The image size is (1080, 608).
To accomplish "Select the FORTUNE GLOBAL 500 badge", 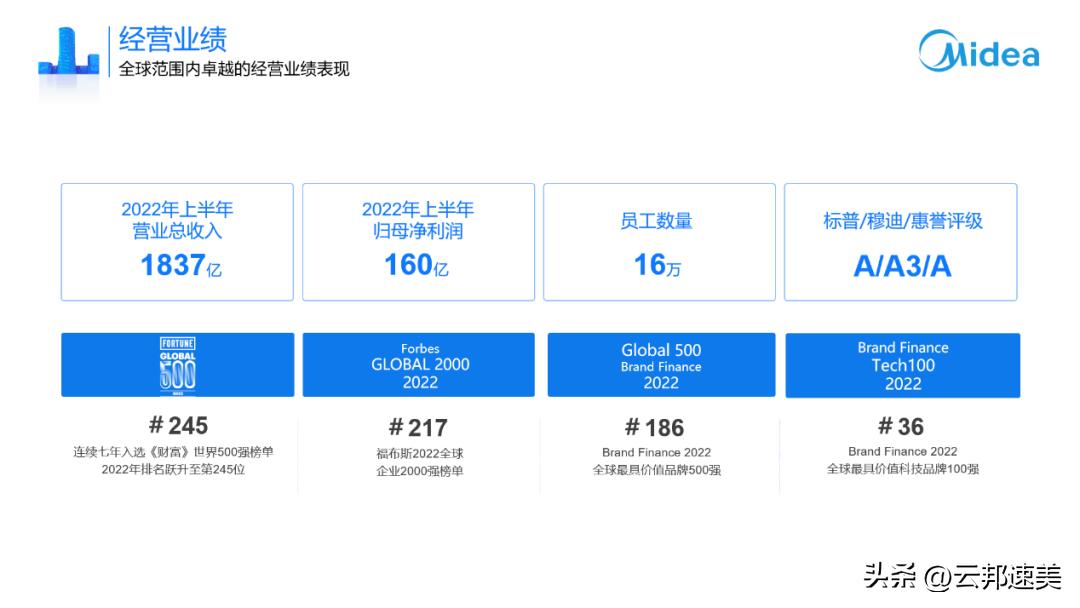I will (176, 364).
